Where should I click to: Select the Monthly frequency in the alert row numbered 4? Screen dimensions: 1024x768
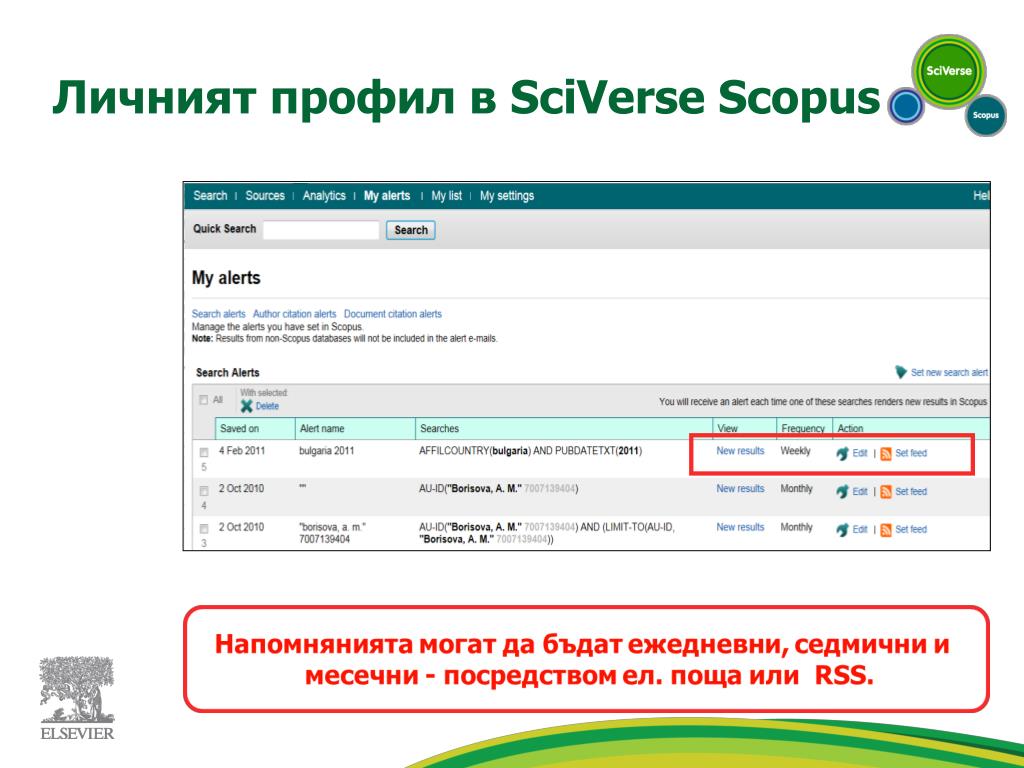797,488
